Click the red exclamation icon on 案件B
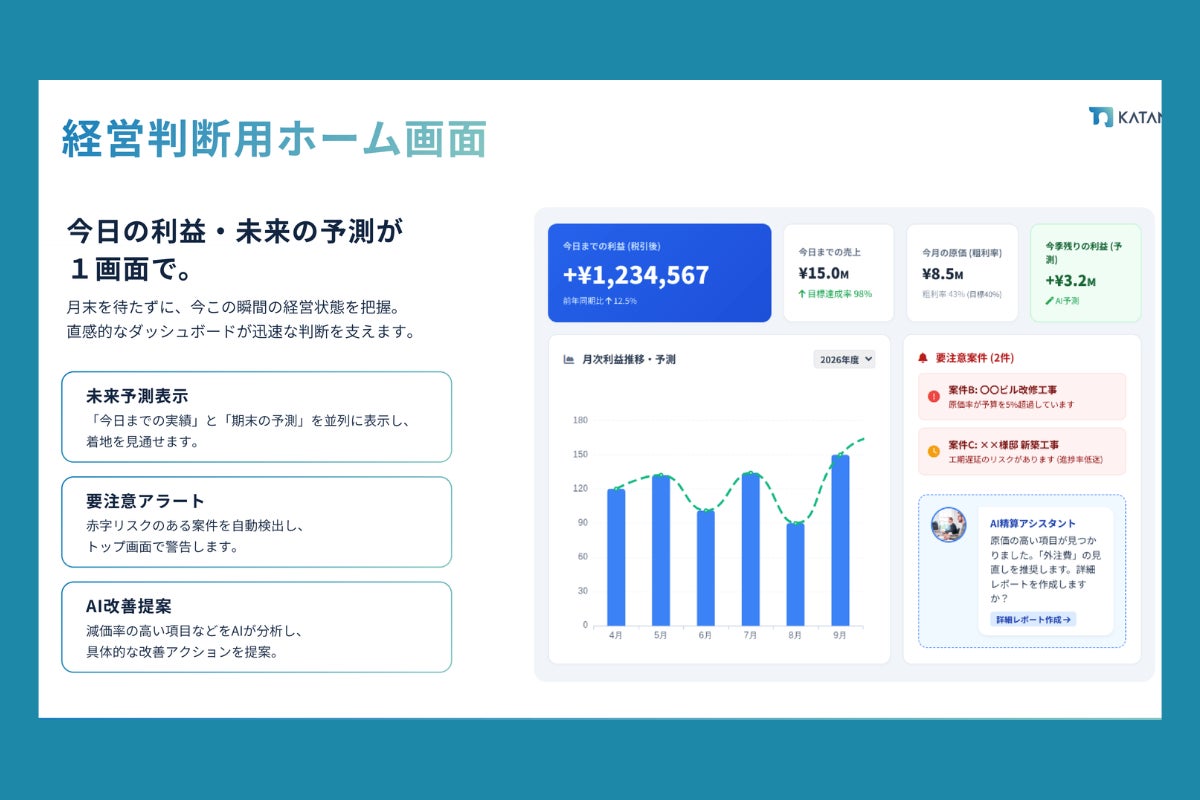 click(933, 397)
